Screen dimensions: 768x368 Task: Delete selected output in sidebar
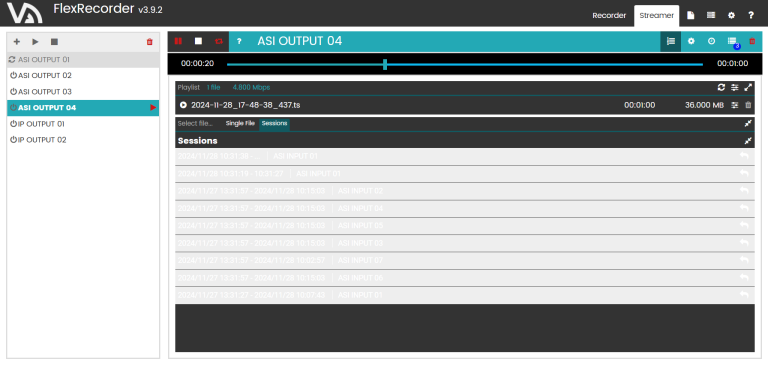[x=150, y=42]
